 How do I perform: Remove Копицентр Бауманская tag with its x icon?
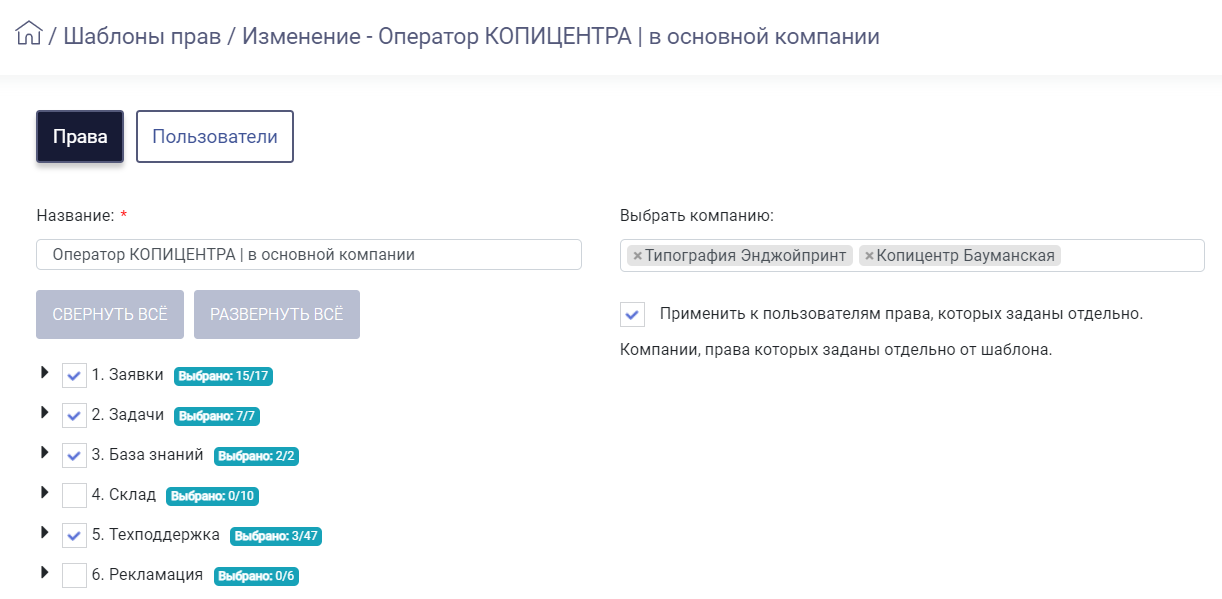869,256
